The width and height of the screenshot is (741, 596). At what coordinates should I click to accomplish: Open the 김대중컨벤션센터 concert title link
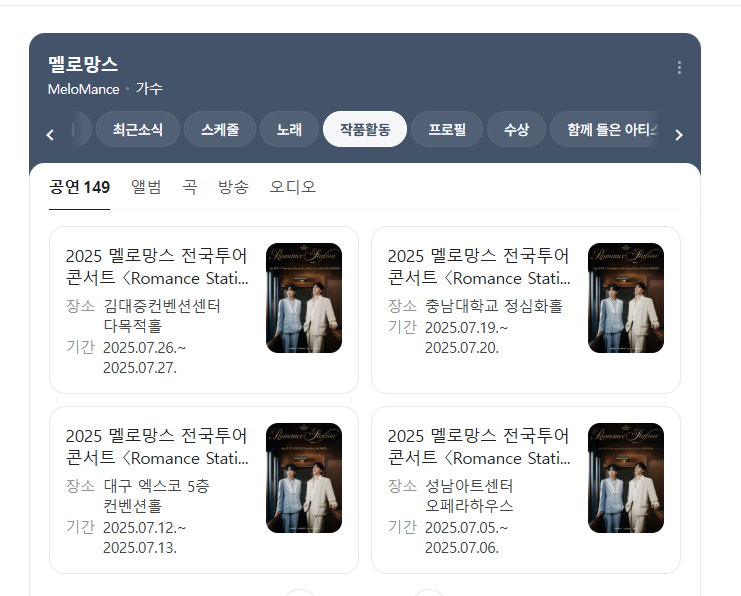(157, 267)
